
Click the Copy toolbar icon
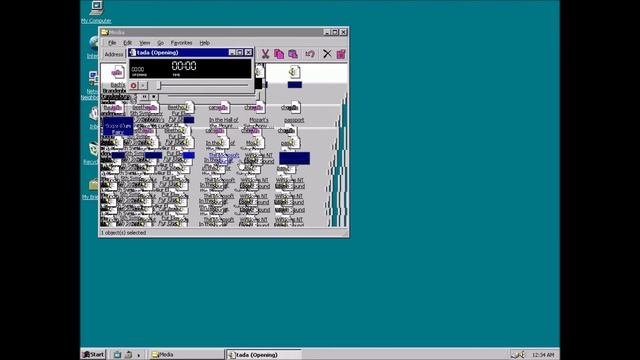[x=279, y=54]
